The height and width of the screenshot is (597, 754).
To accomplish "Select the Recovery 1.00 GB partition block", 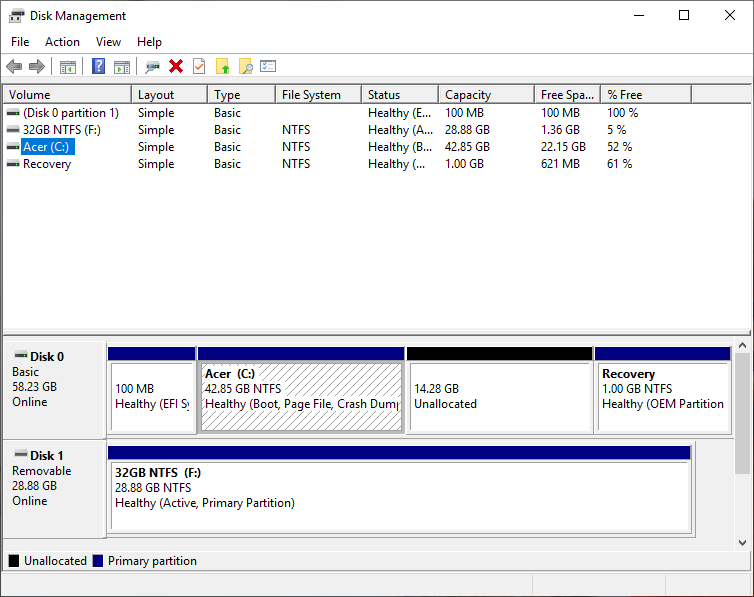I will 663,391.
